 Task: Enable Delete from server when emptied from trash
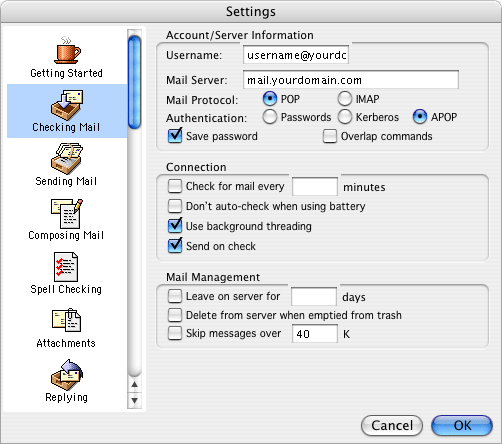pos(175,315)
